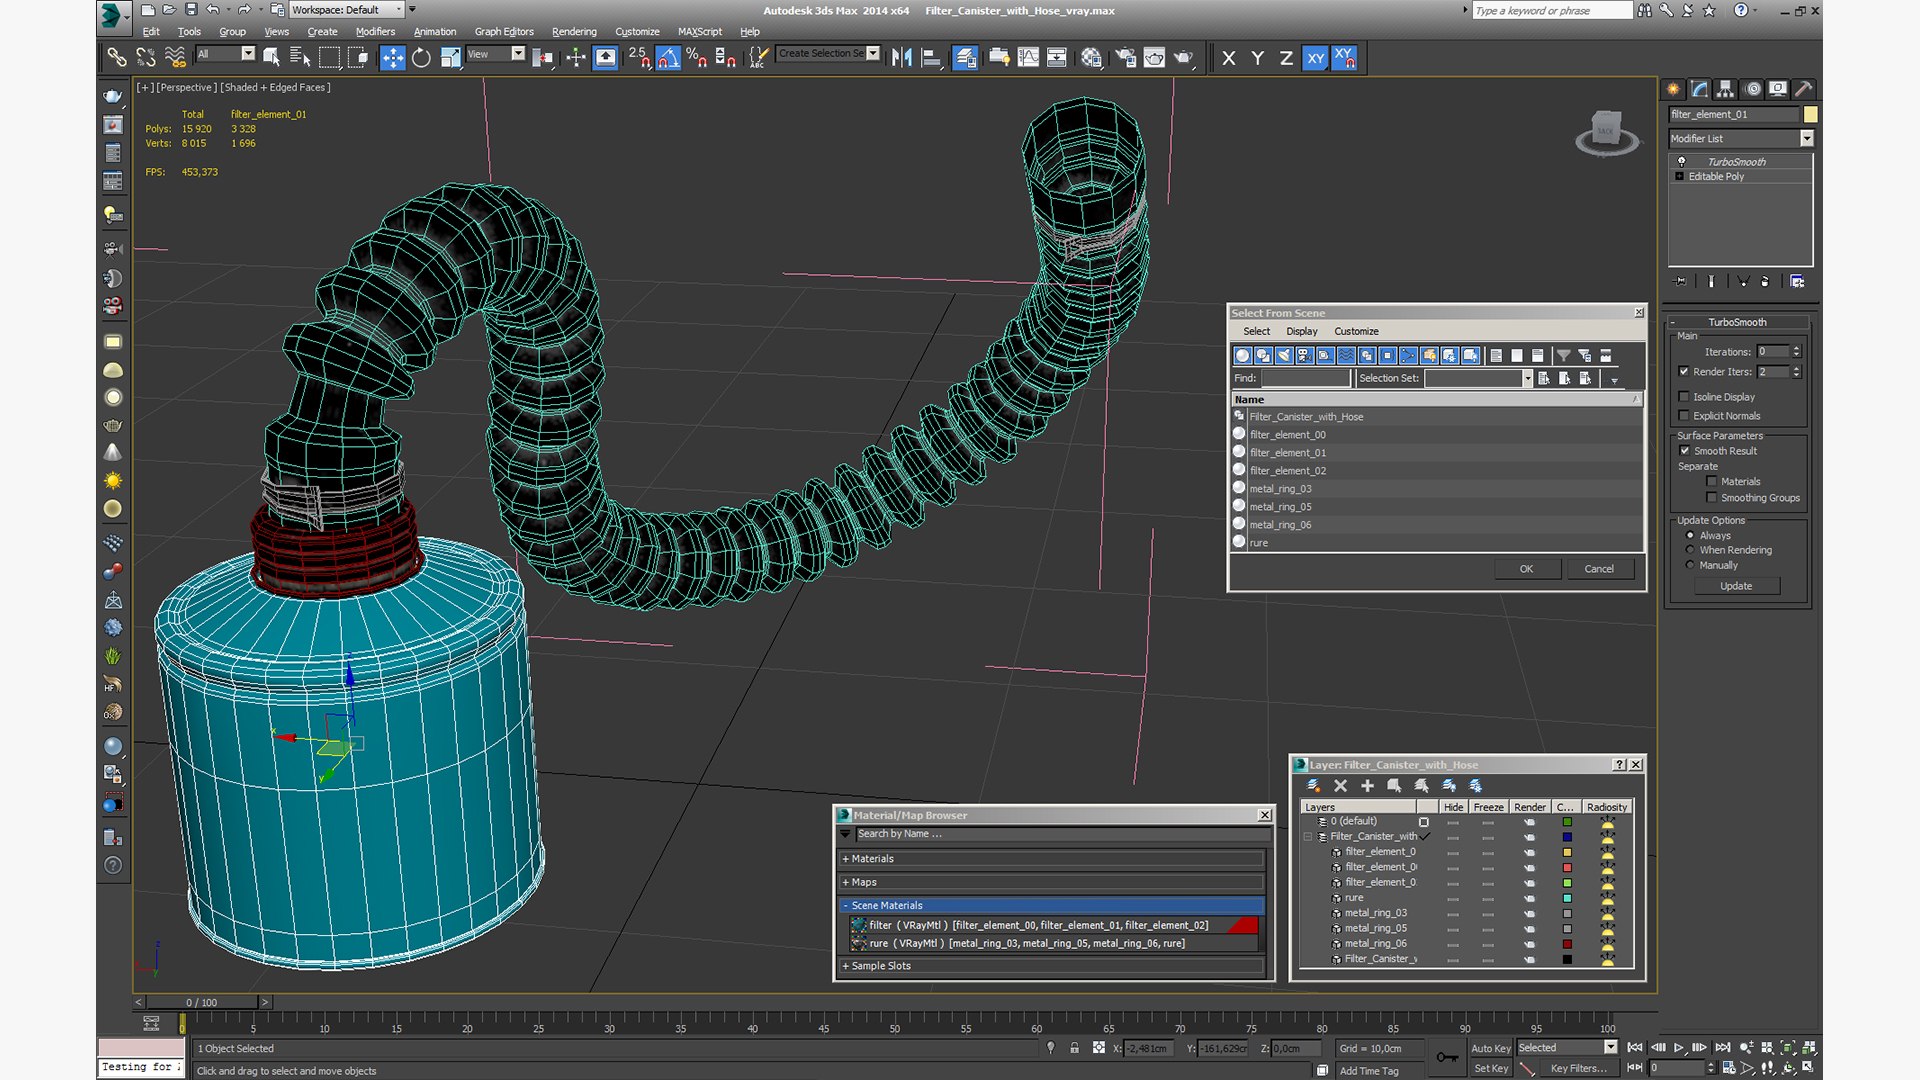The height and width of the screenshot is (1080, 1920).
Task: Toggle TurboSmooth modifier lightbulb in stack
Action: (x=1681, y=161)
